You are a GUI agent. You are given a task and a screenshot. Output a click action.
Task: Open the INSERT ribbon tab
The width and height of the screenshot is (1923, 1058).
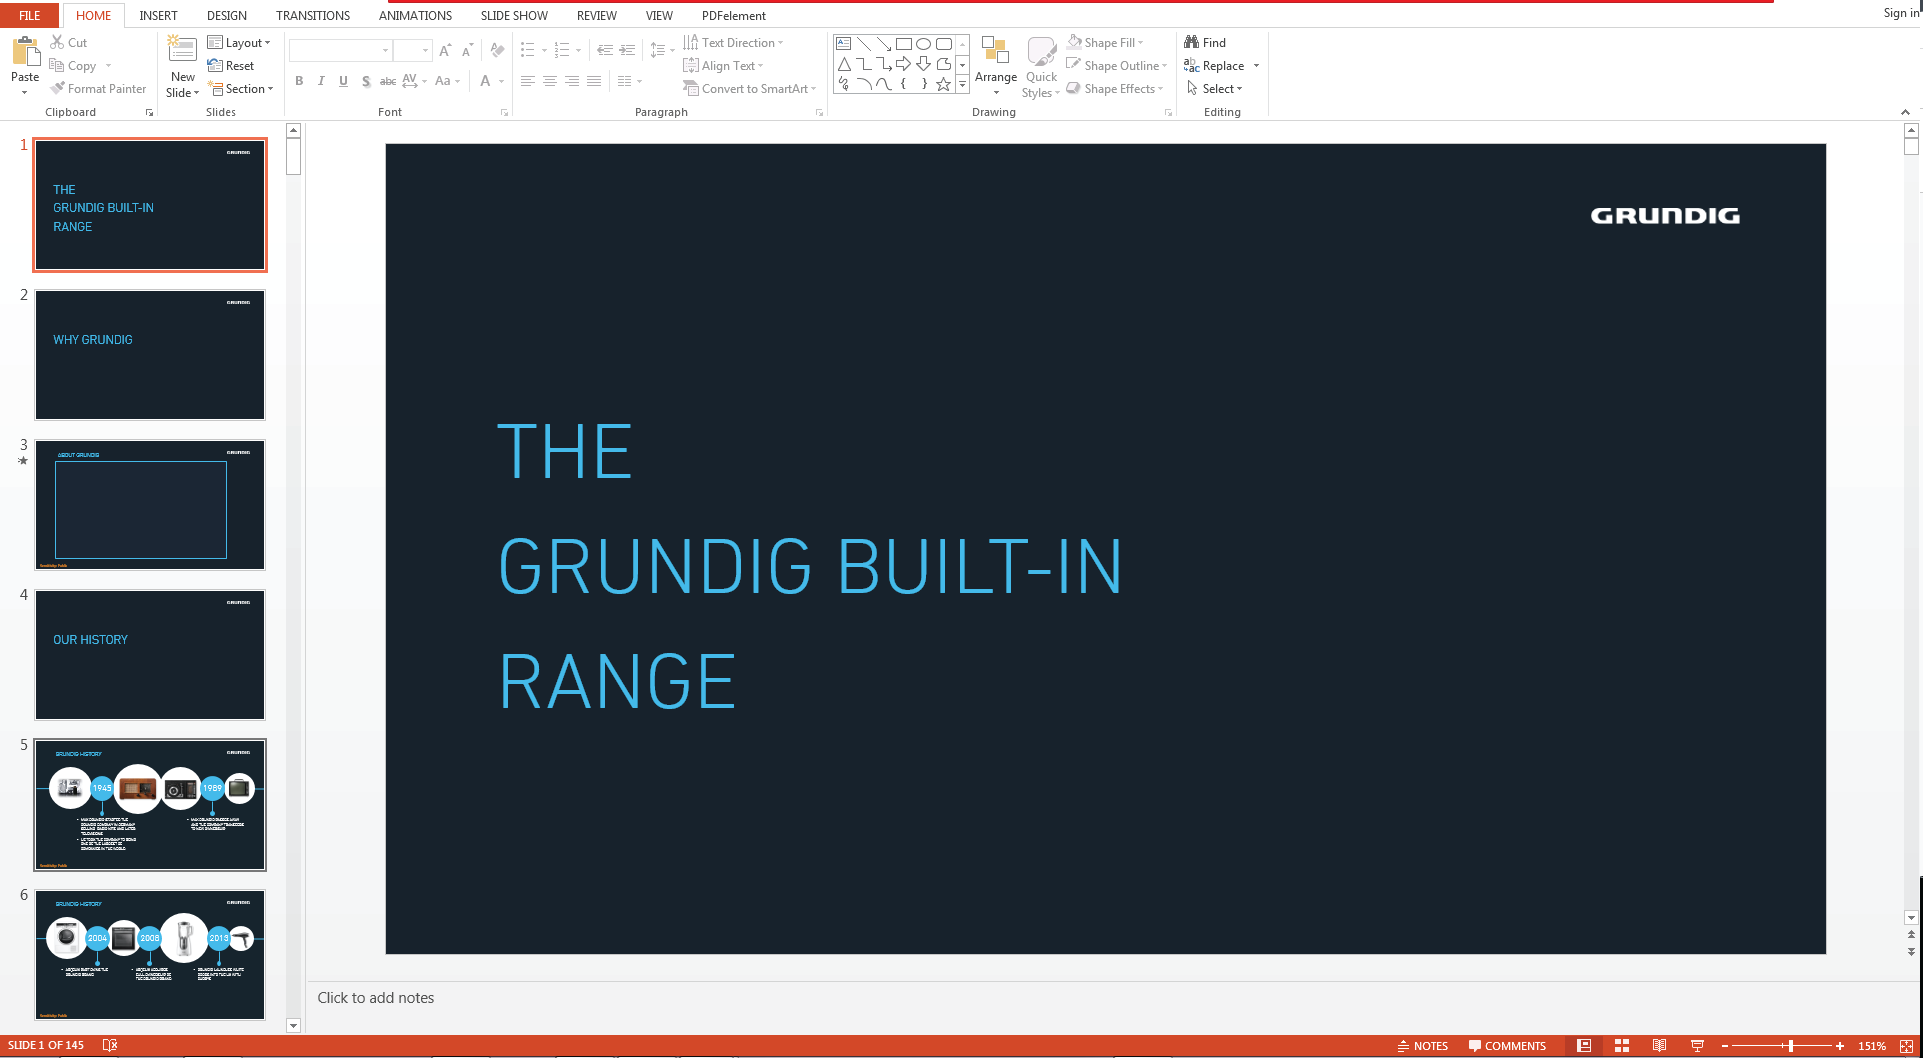tap(158, 15)
